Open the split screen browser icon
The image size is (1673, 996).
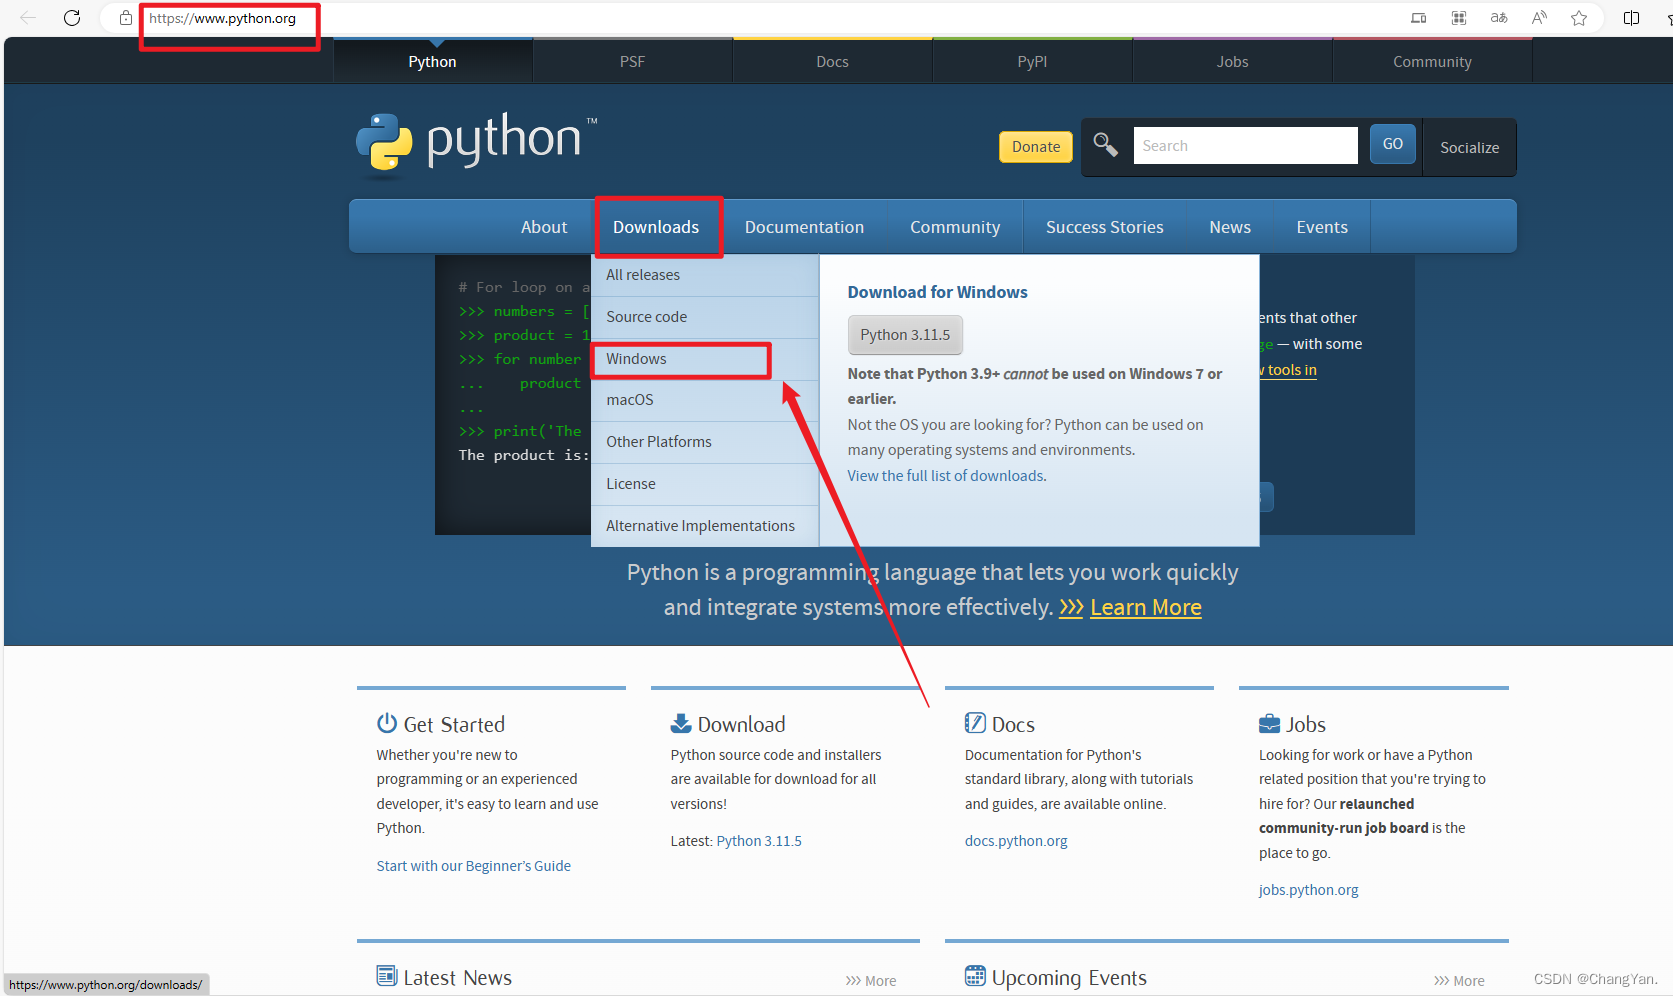1631,18
